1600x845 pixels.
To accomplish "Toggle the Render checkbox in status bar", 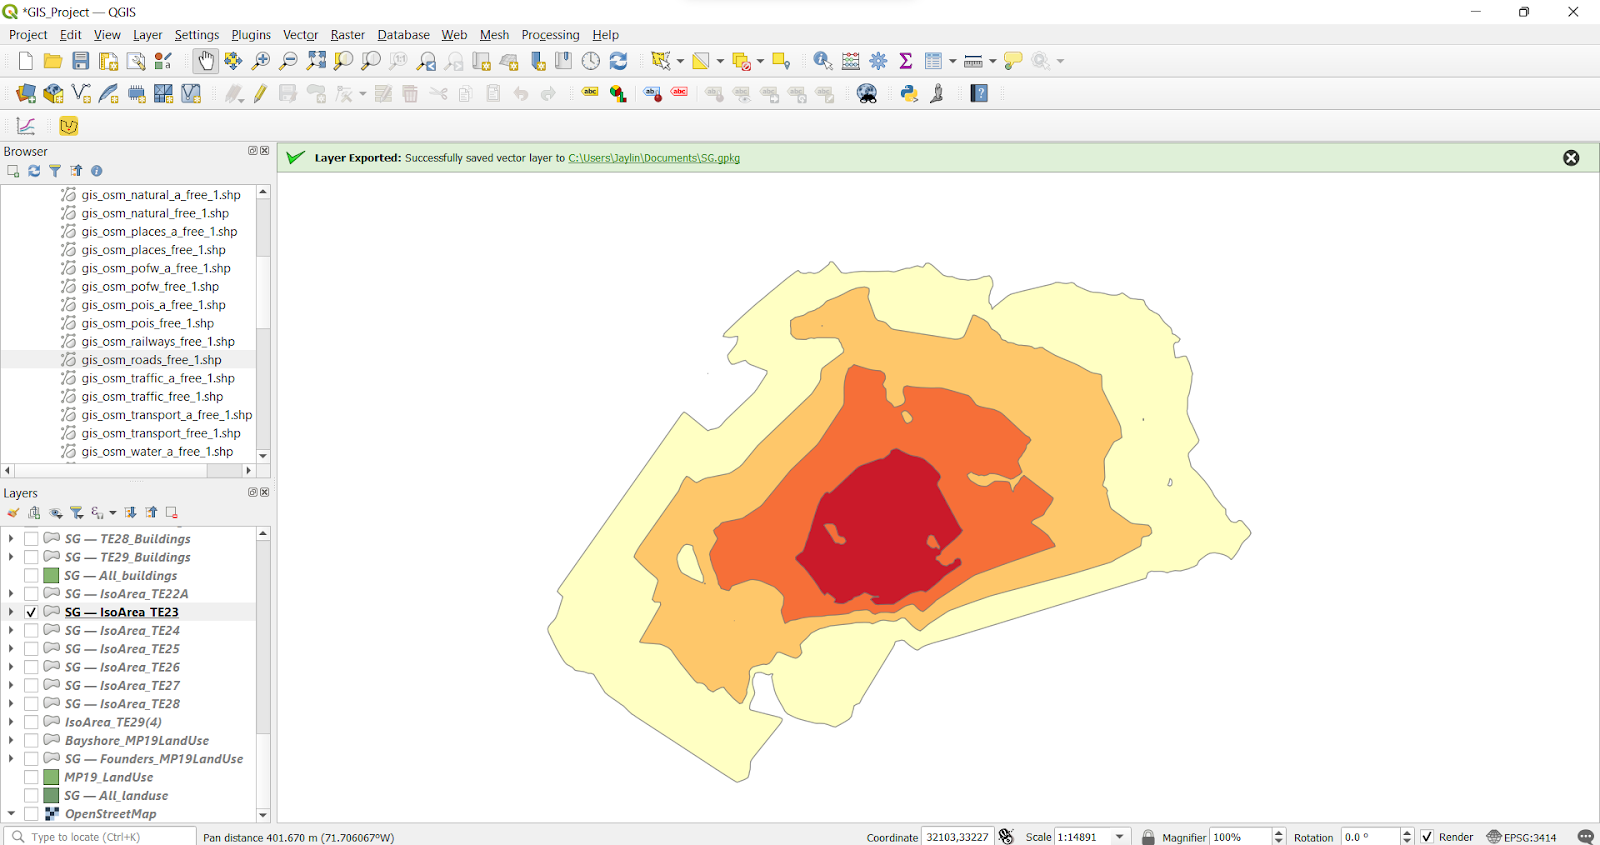I will tap(1427, 837).
